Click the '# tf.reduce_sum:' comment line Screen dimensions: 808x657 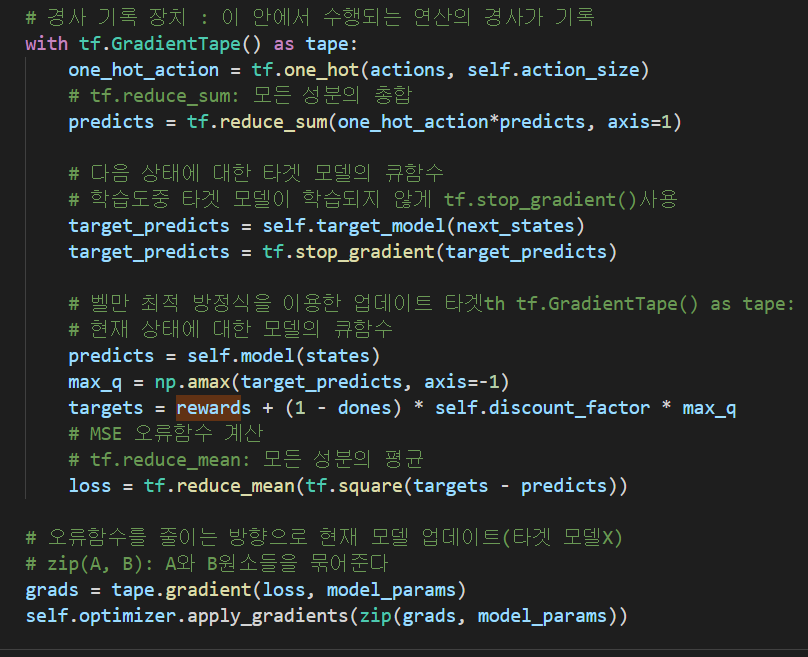(x=240, y=96)
